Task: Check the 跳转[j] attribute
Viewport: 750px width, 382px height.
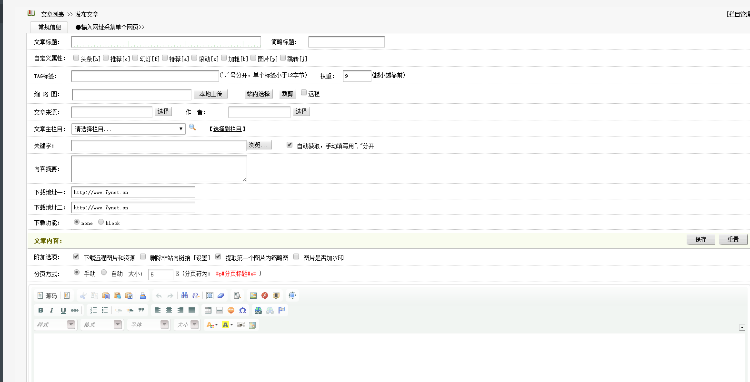Action: click(283, 58)
